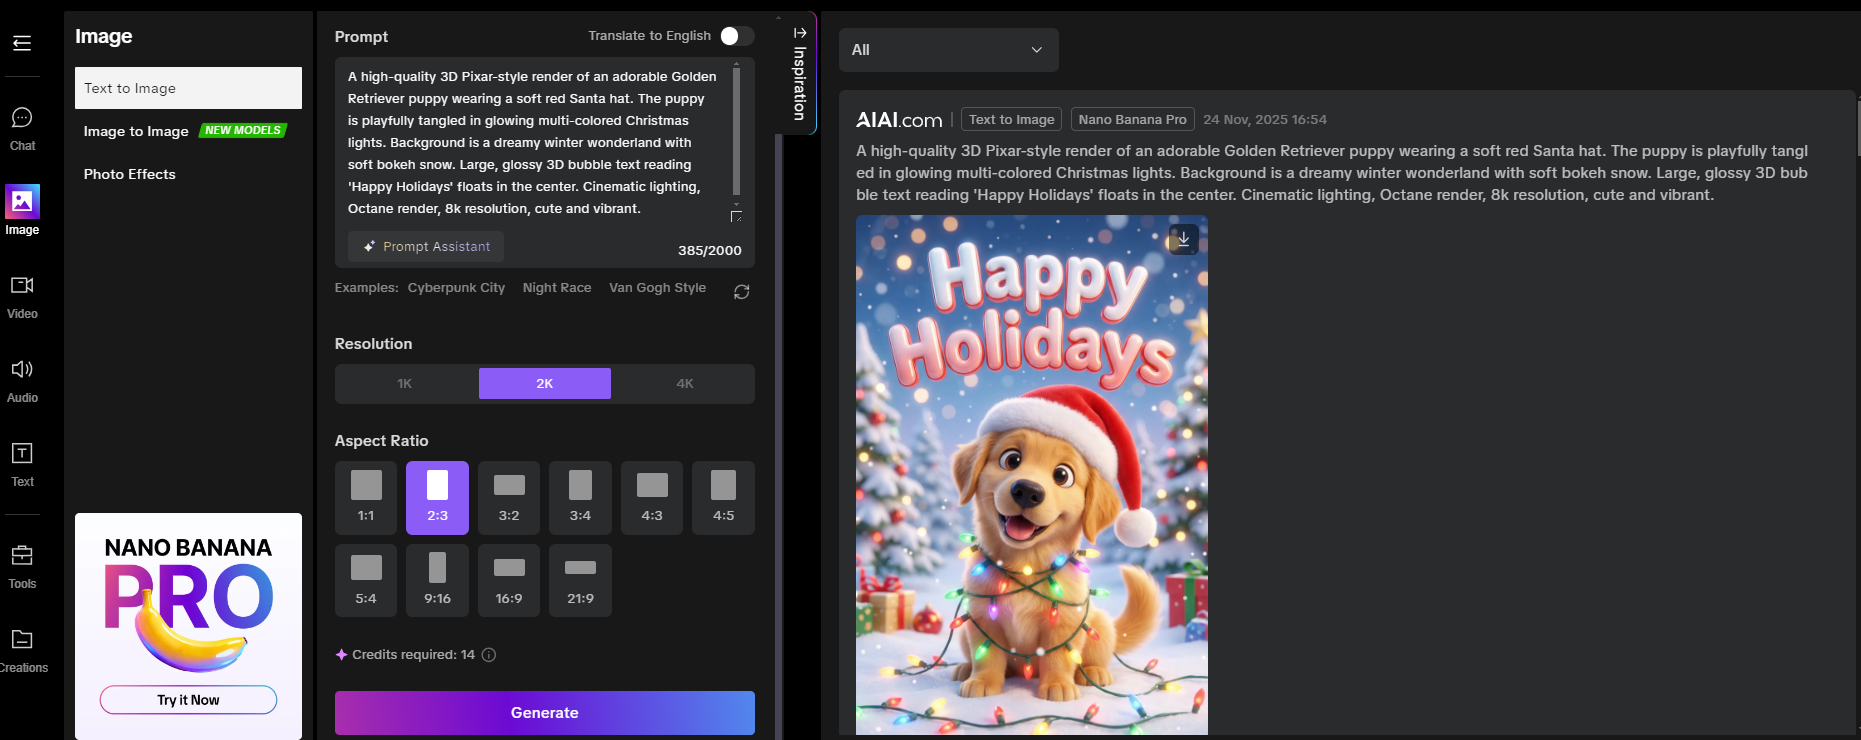Choose 16:9 aspect ratio

coord(509,581)
